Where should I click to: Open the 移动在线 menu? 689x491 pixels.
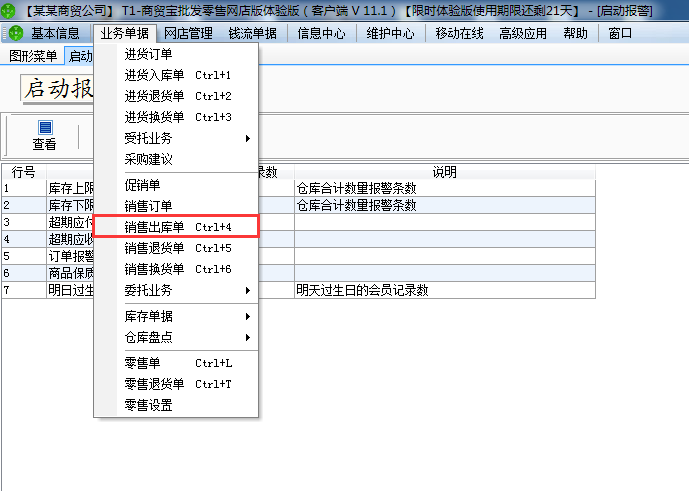[459, 33]
